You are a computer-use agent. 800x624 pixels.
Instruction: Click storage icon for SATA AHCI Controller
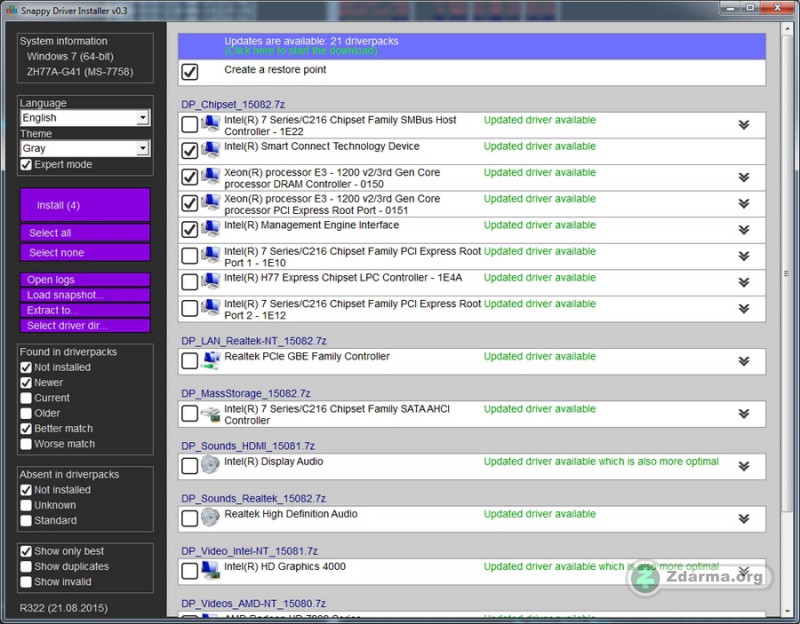210,413
